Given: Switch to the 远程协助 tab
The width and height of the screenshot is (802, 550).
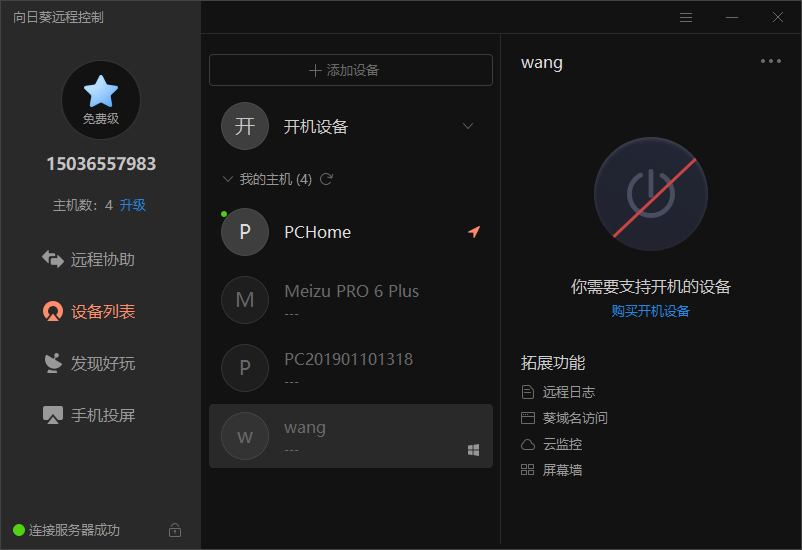Looking at the screenshot, I should coord(88,259).
